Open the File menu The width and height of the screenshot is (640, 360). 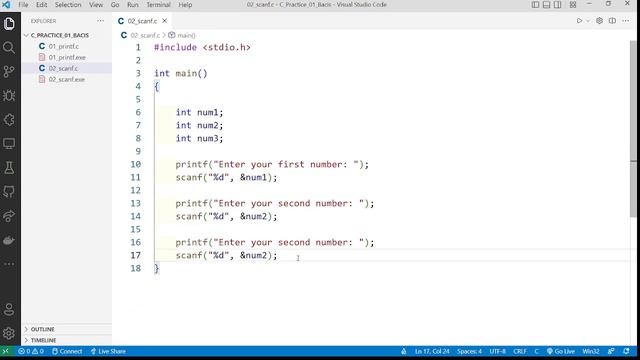coord(23,5)
